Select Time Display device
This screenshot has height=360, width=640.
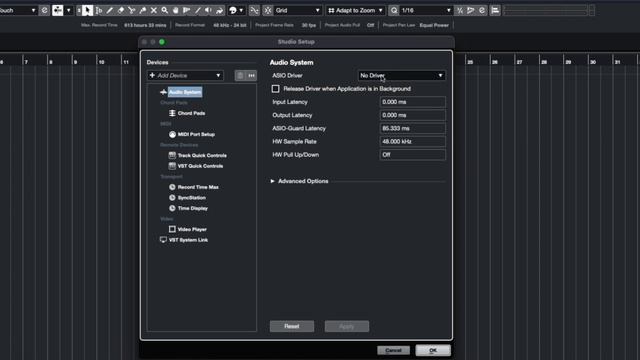coord(193,208)
